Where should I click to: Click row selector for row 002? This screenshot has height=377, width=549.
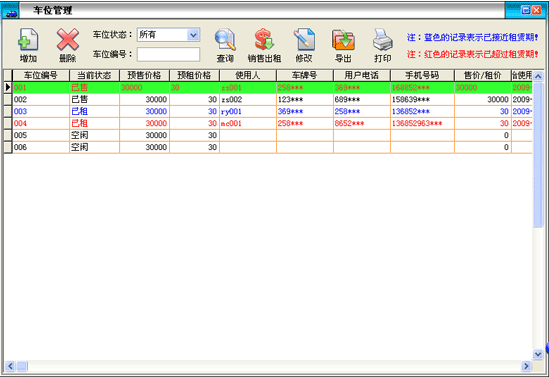tap(8, 99)
